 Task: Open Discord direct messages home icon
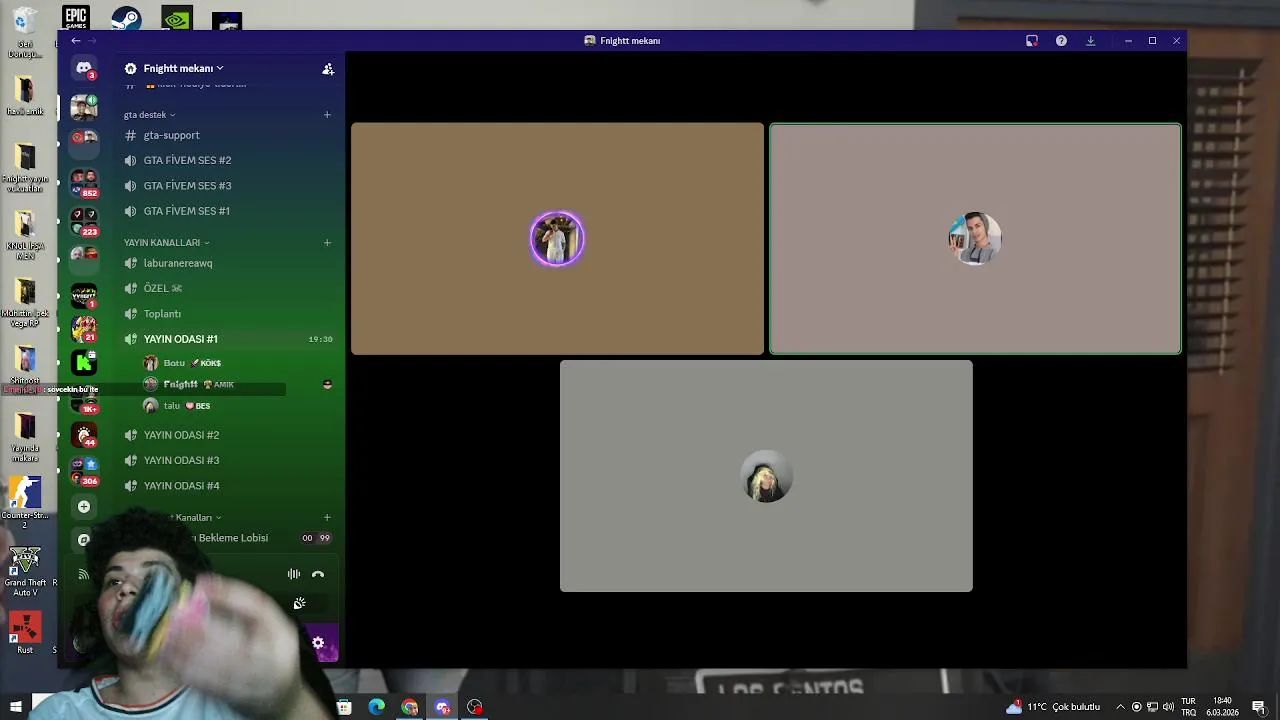[x=84, y=69]
